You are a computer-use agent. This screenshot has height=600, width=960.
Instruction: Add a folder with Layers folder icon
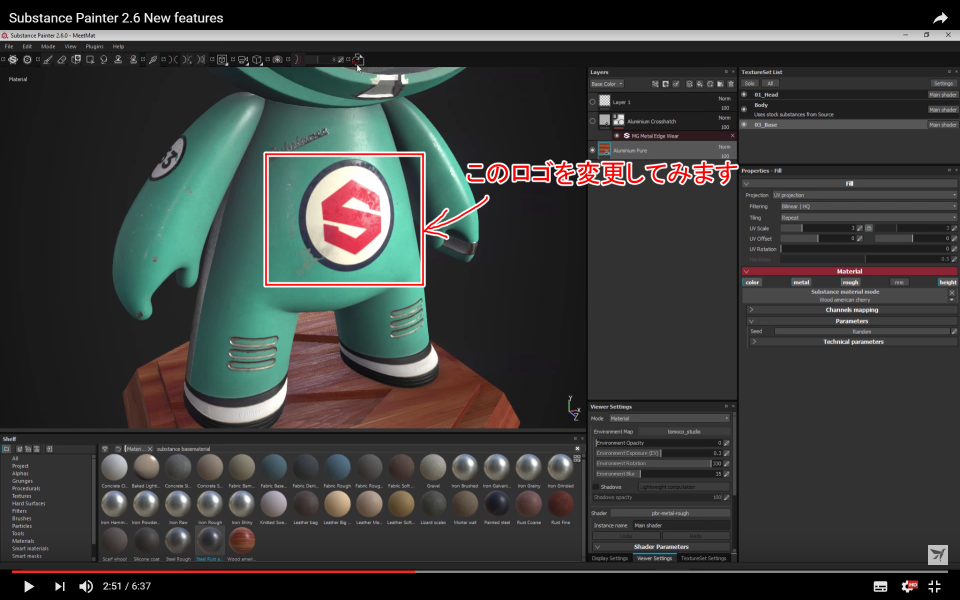(721, 84)
